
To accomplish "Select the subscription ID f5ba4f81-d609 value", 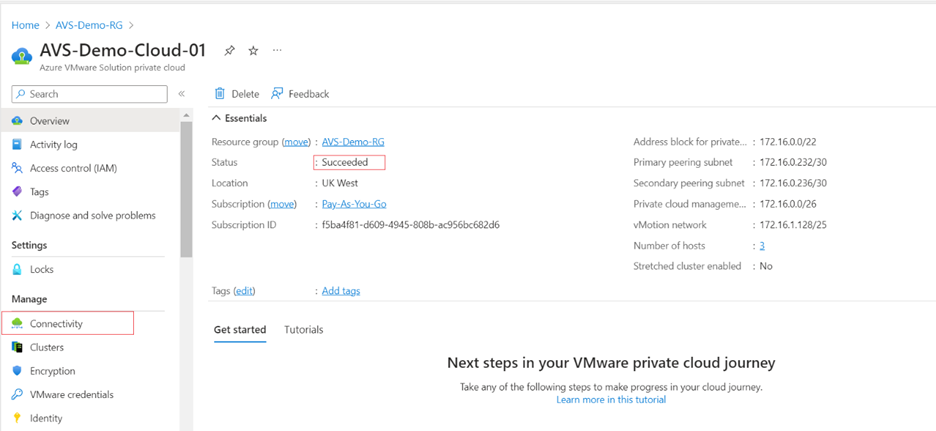I will pyautogui.click(x=411, y=225).
